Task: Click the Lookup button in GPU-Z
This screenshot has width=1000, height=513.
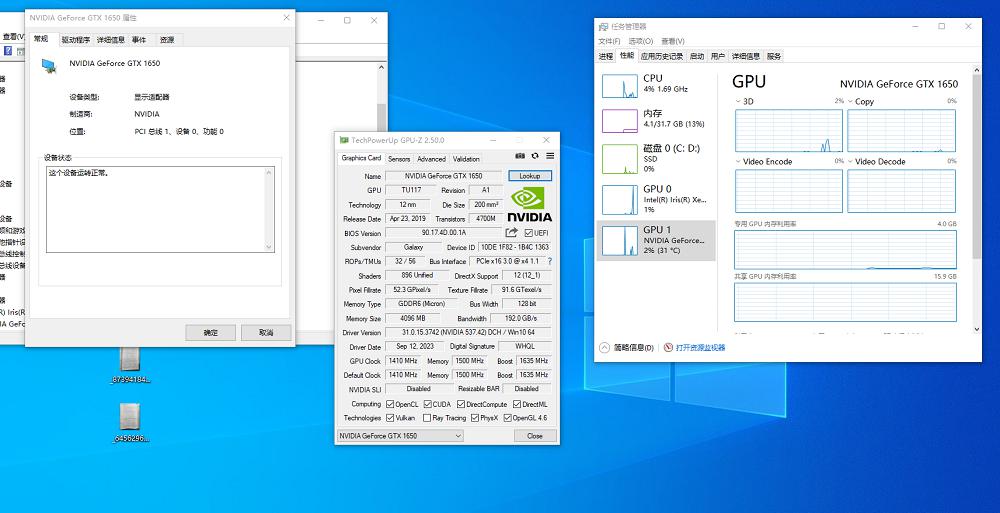Action: tap(529, 176)
